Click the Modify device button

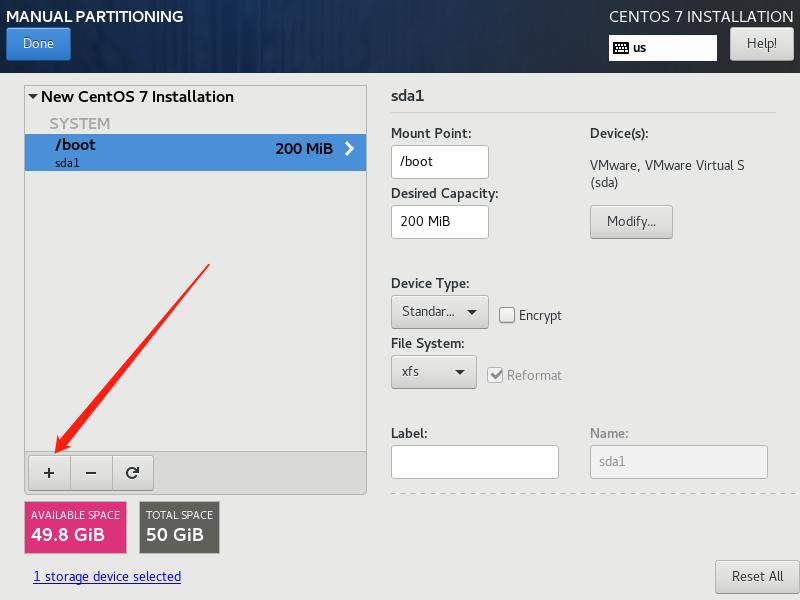[x=631, y=222]
